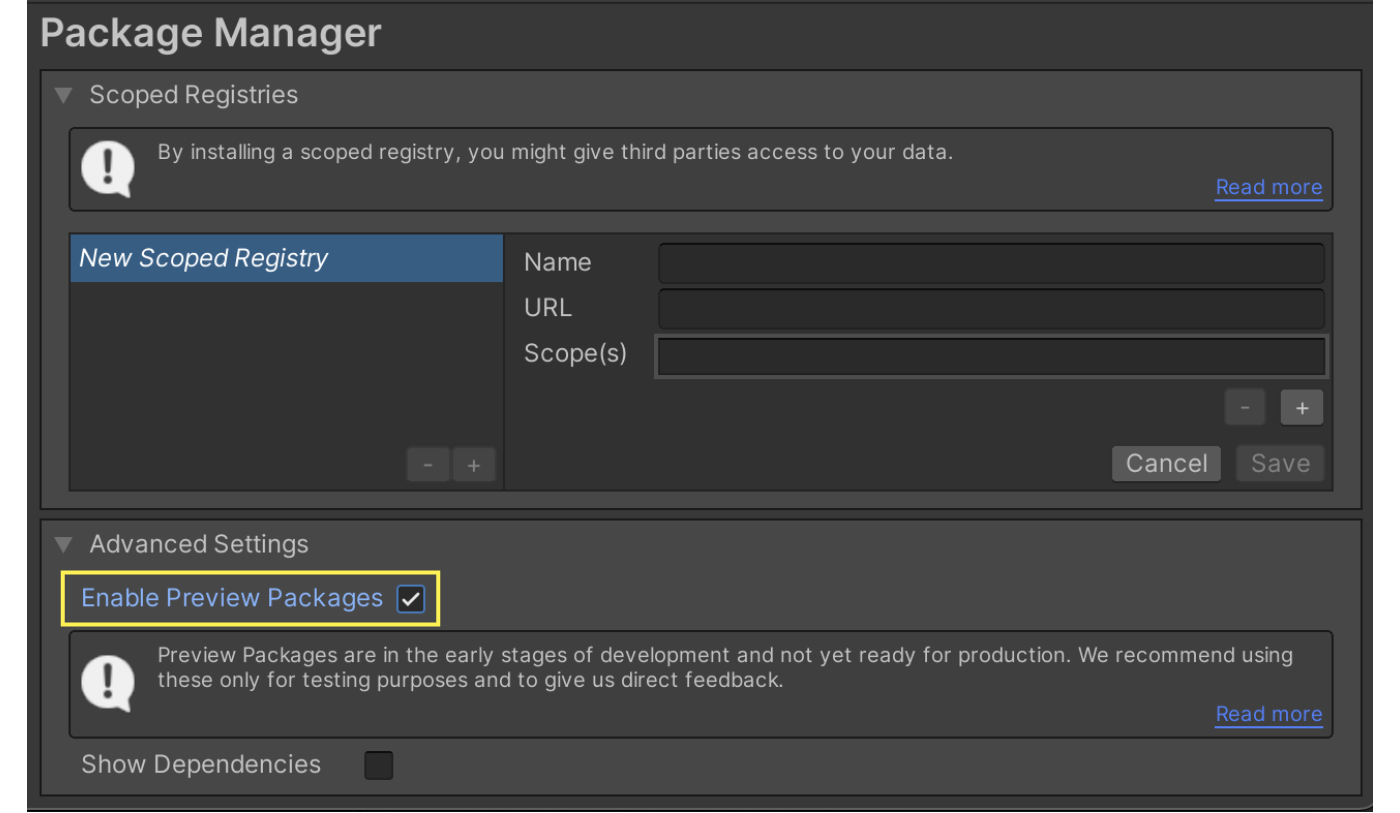1400x813 pixels.
Task: Click the plus icon to add a scope
Action: (1301, 407)
